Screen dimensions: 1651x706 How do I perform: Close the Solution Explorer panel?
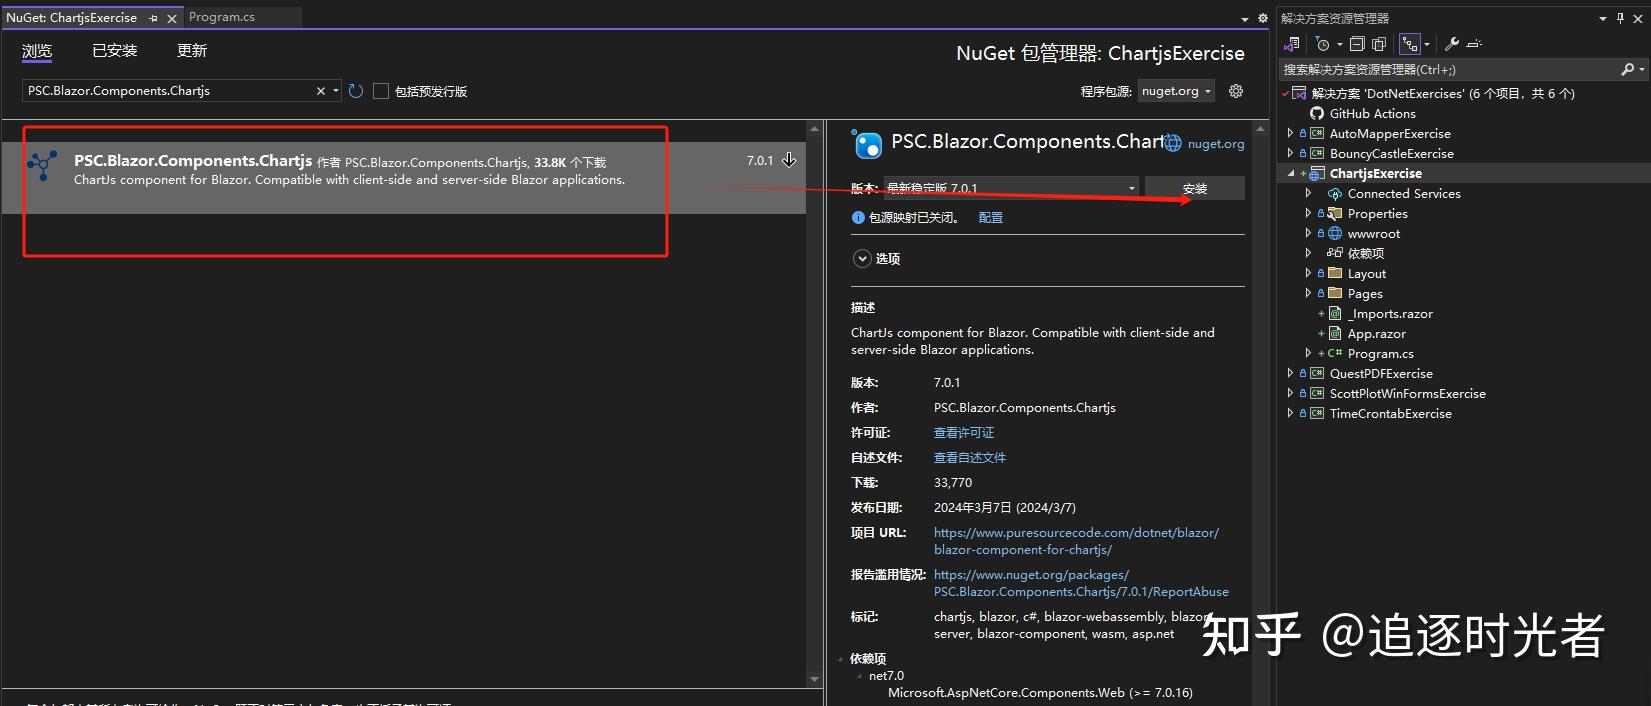1639,18
